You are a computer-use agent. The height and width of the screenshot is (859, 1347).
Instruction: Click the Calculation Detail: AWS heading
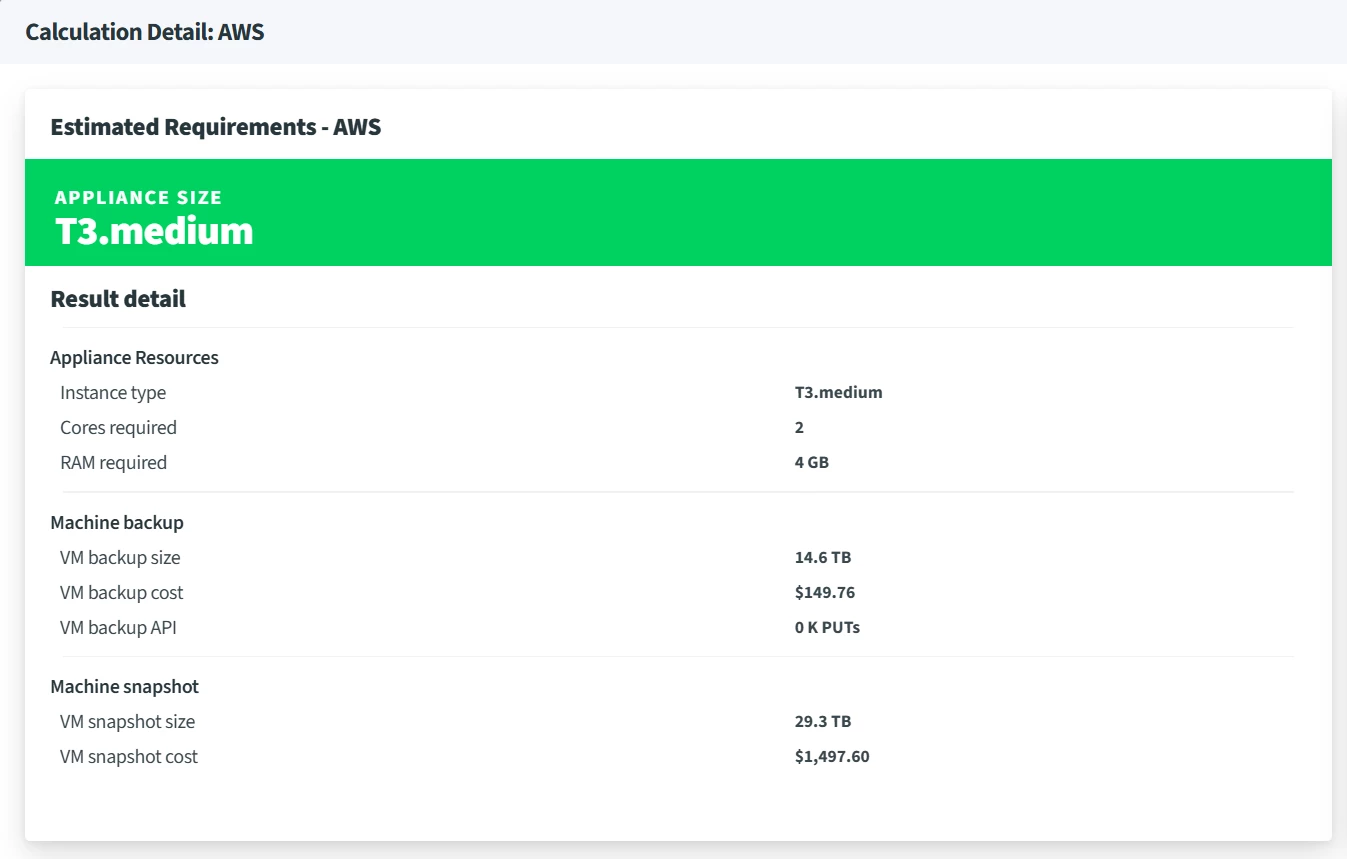click(145, 32)
